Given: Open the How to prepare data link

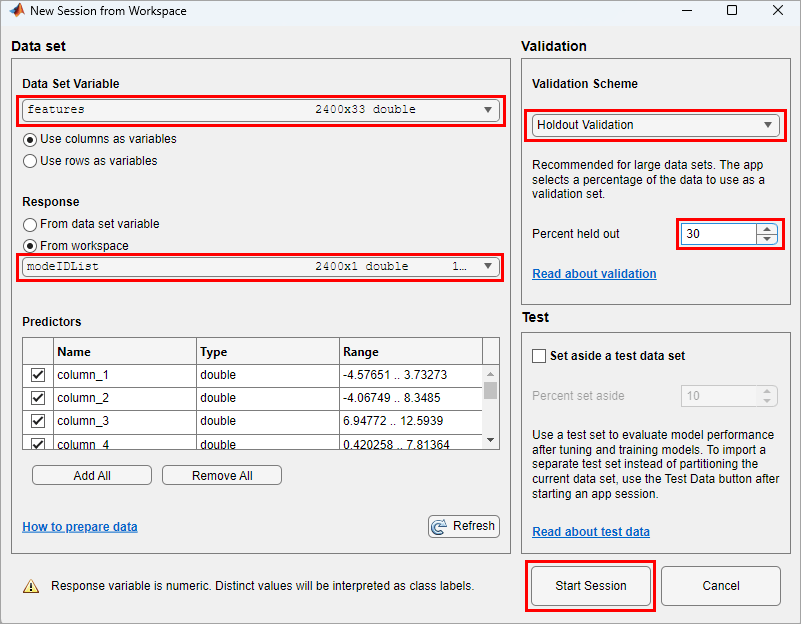Looking at the screenshot, I should click(x=80, y=527).
